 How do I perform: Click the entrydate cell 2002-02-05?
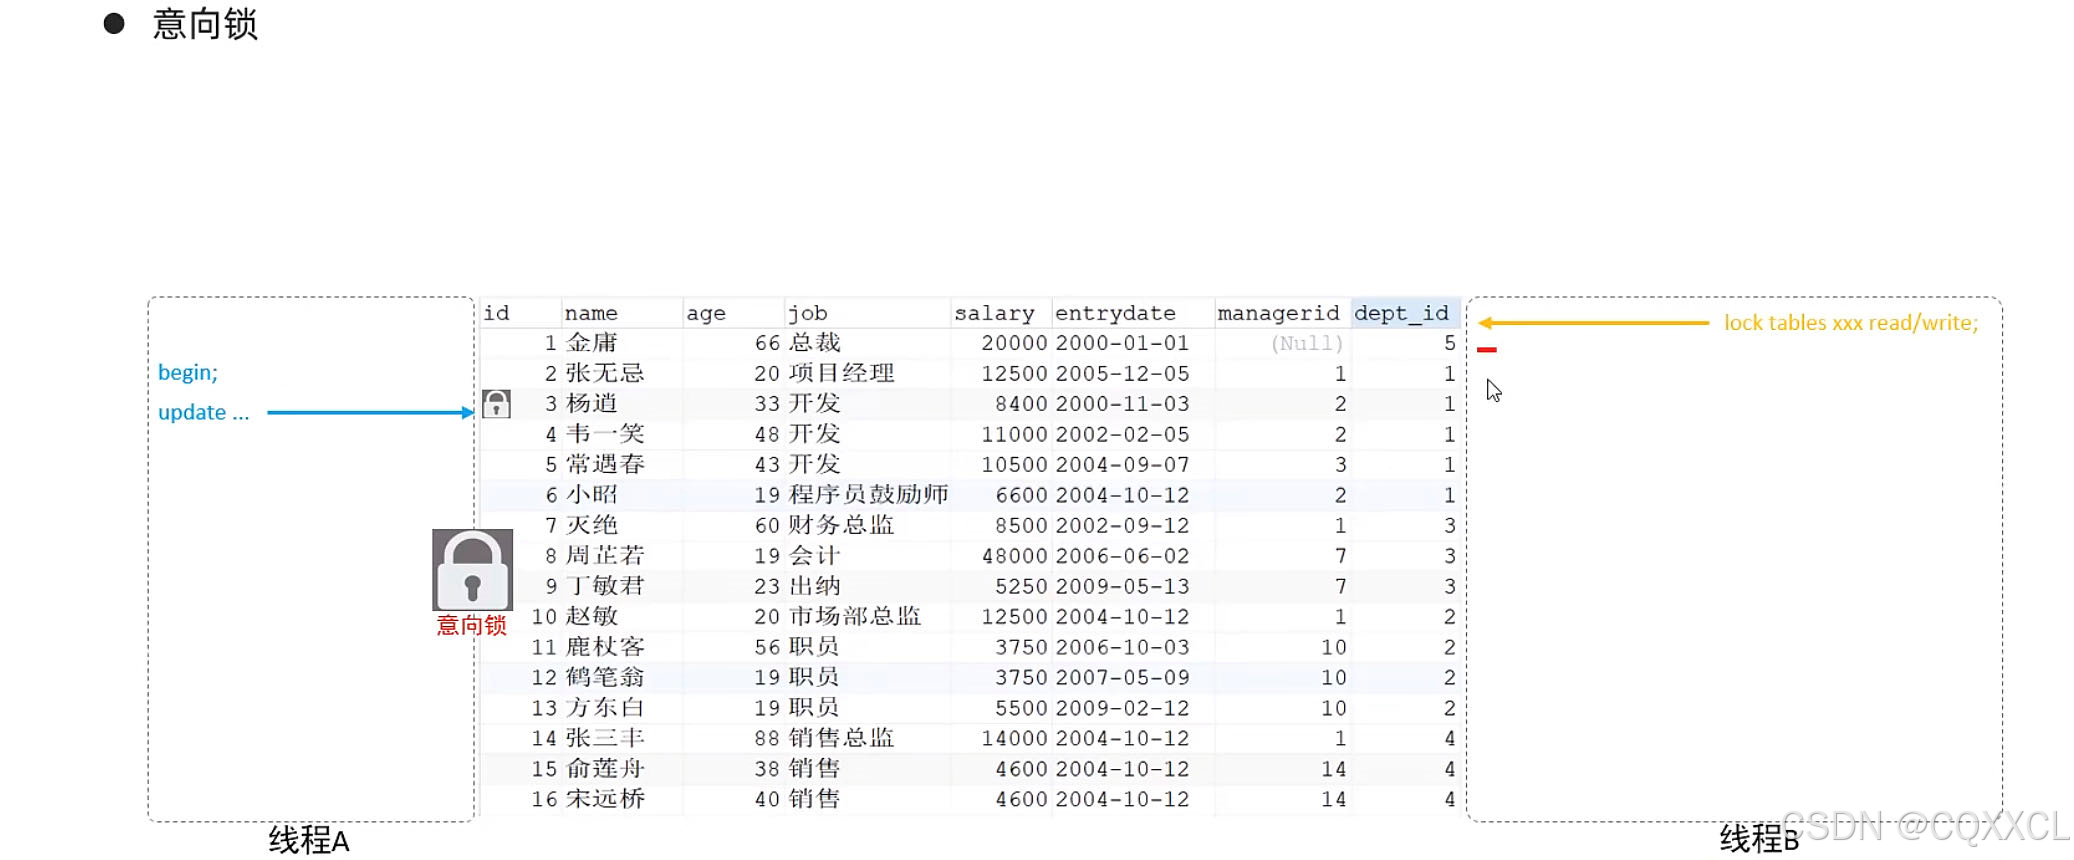tap(1122, 434)
